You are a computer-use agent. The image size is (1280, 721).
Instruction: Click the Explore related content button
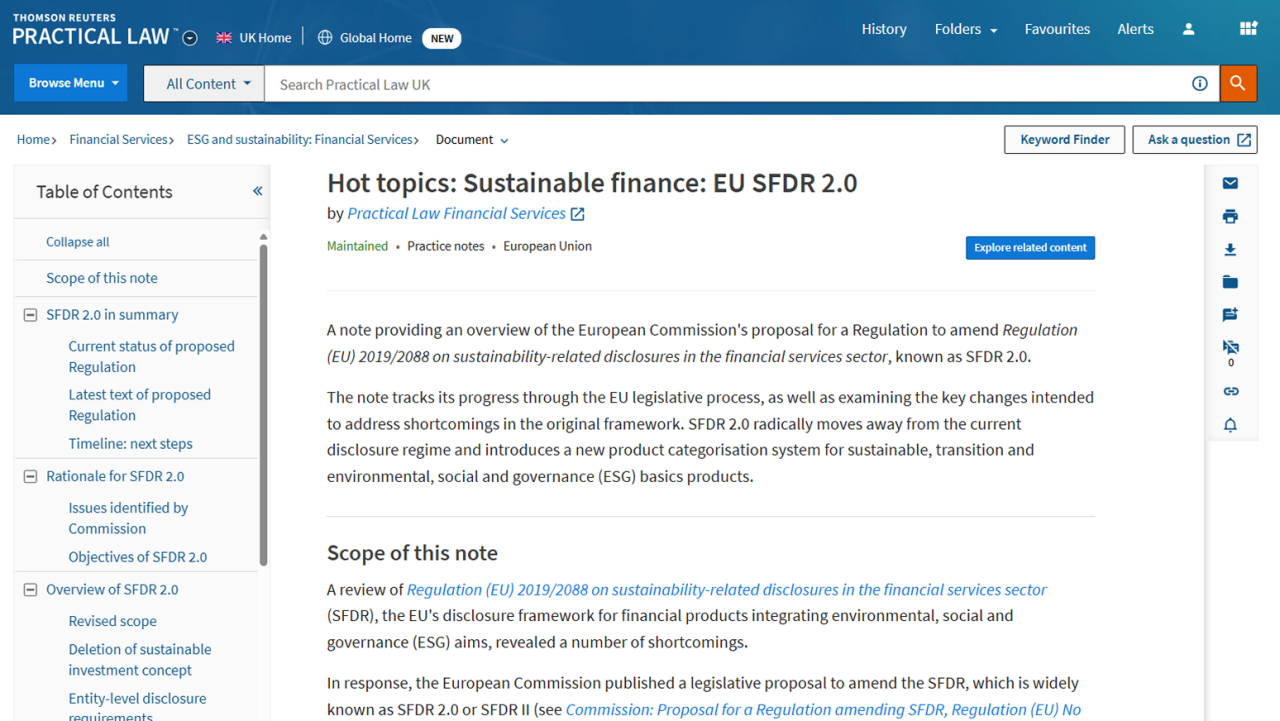point(1030,248)
